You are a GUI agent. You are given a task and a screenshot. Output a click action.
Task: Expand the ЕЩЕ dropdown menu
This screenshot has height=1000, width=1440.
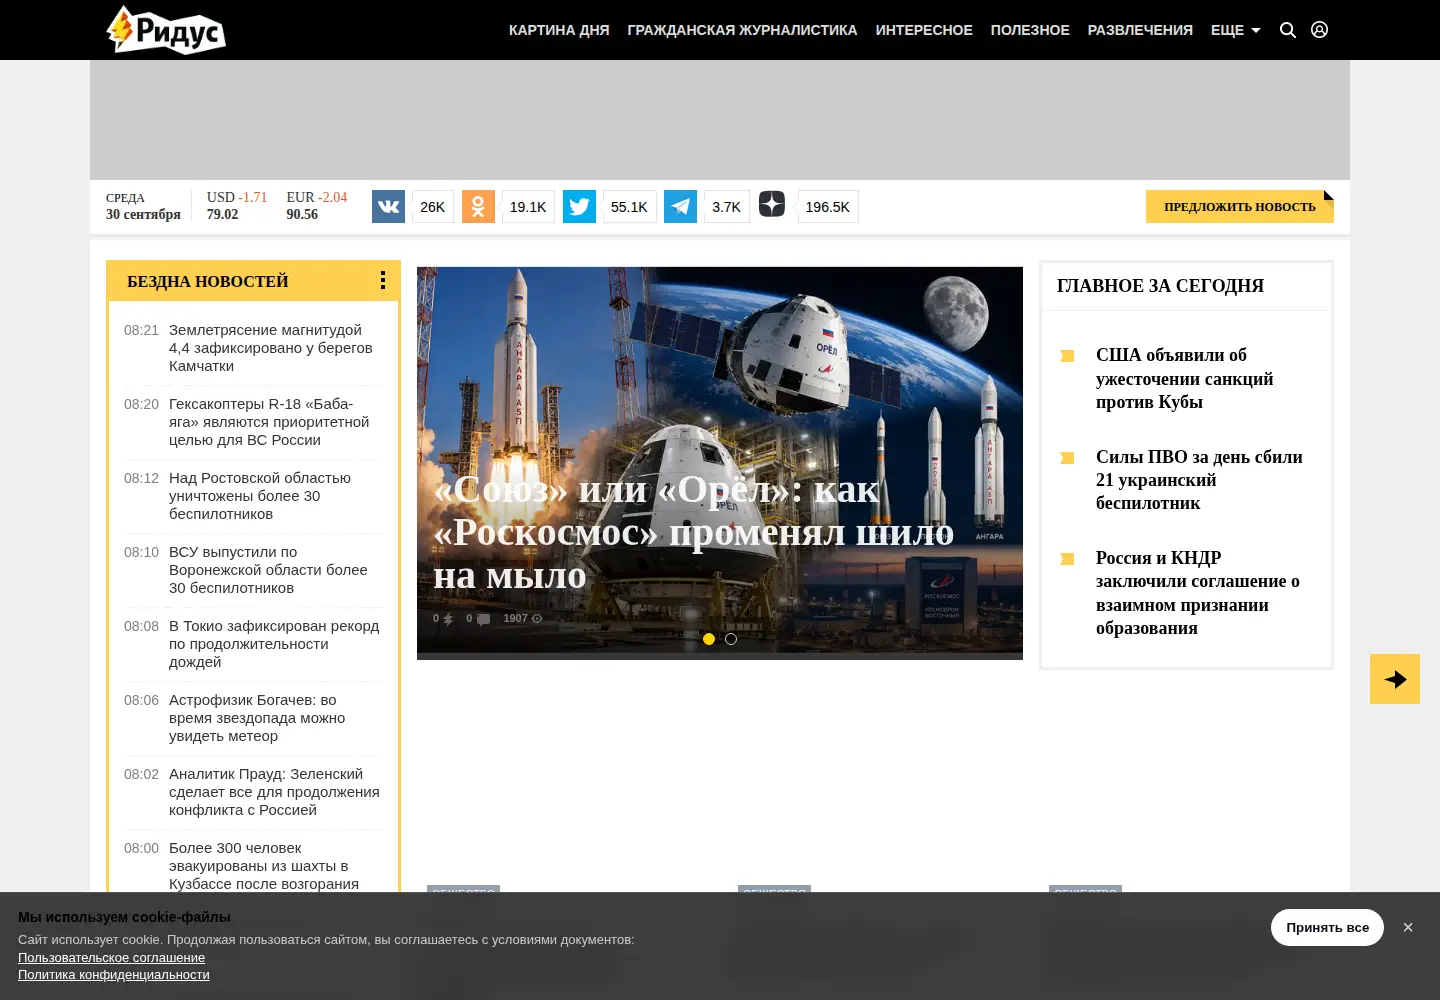(1235, 30)
